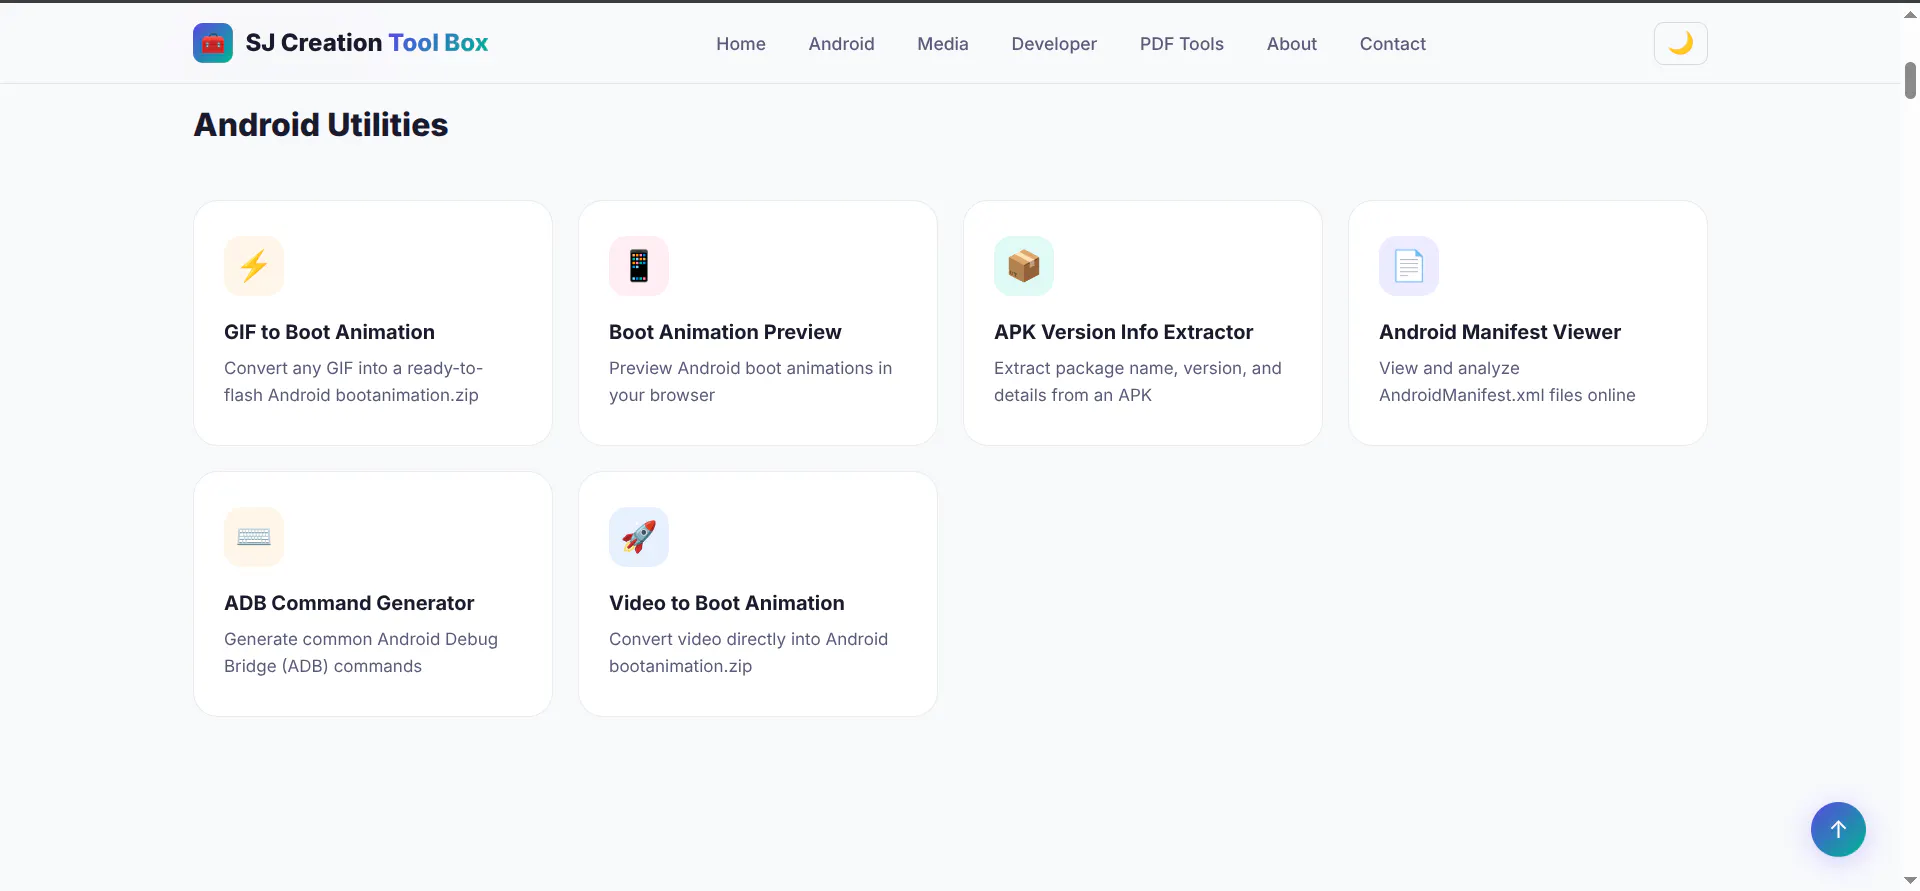
Task: Open ADB Command Generator title link
Action: pos(349,603)
